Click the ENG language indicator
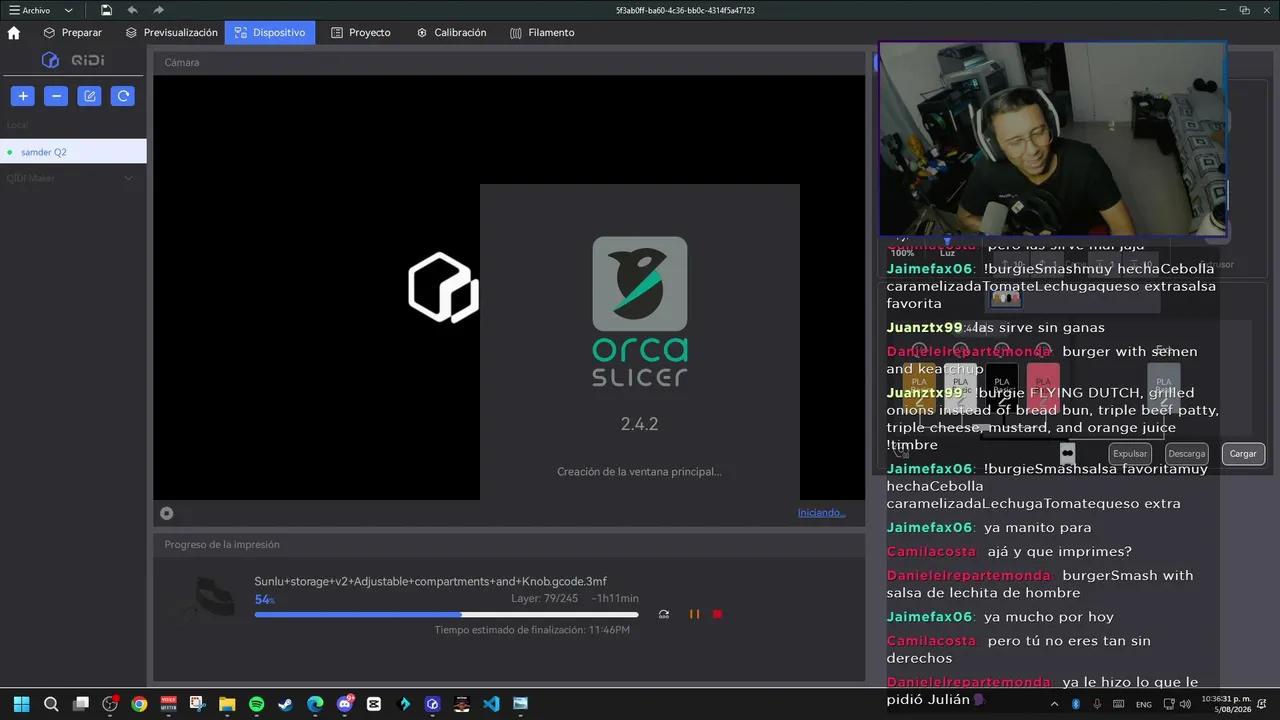 [1144, 704]
